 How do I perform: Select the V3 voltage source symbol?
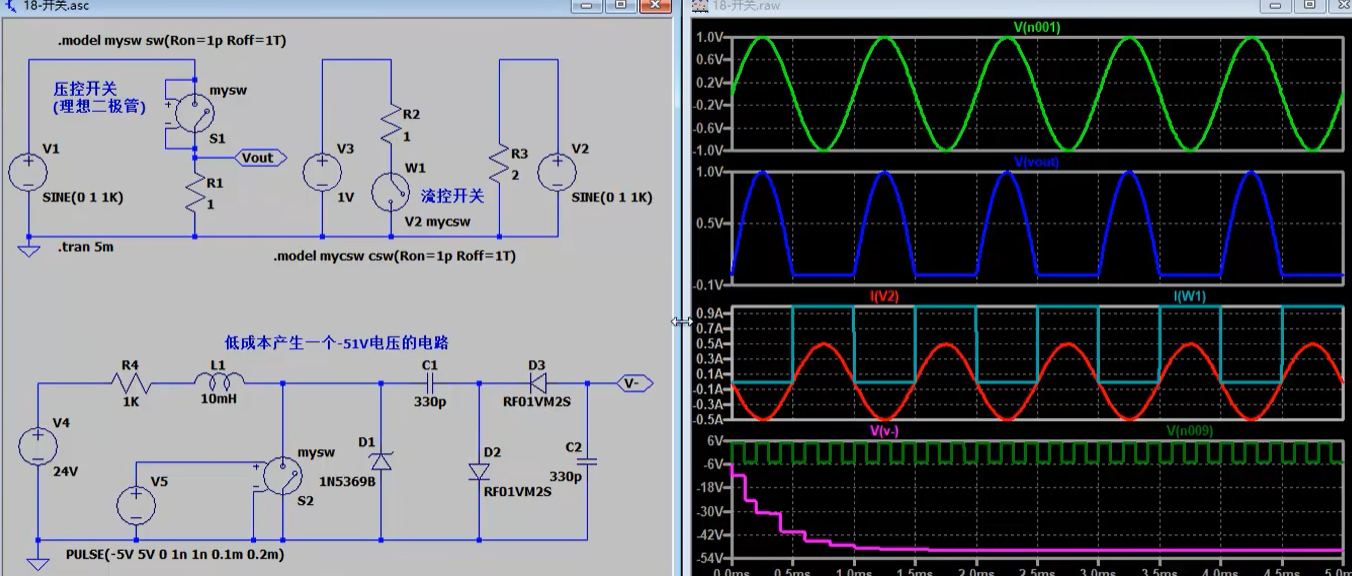[322, 172]
